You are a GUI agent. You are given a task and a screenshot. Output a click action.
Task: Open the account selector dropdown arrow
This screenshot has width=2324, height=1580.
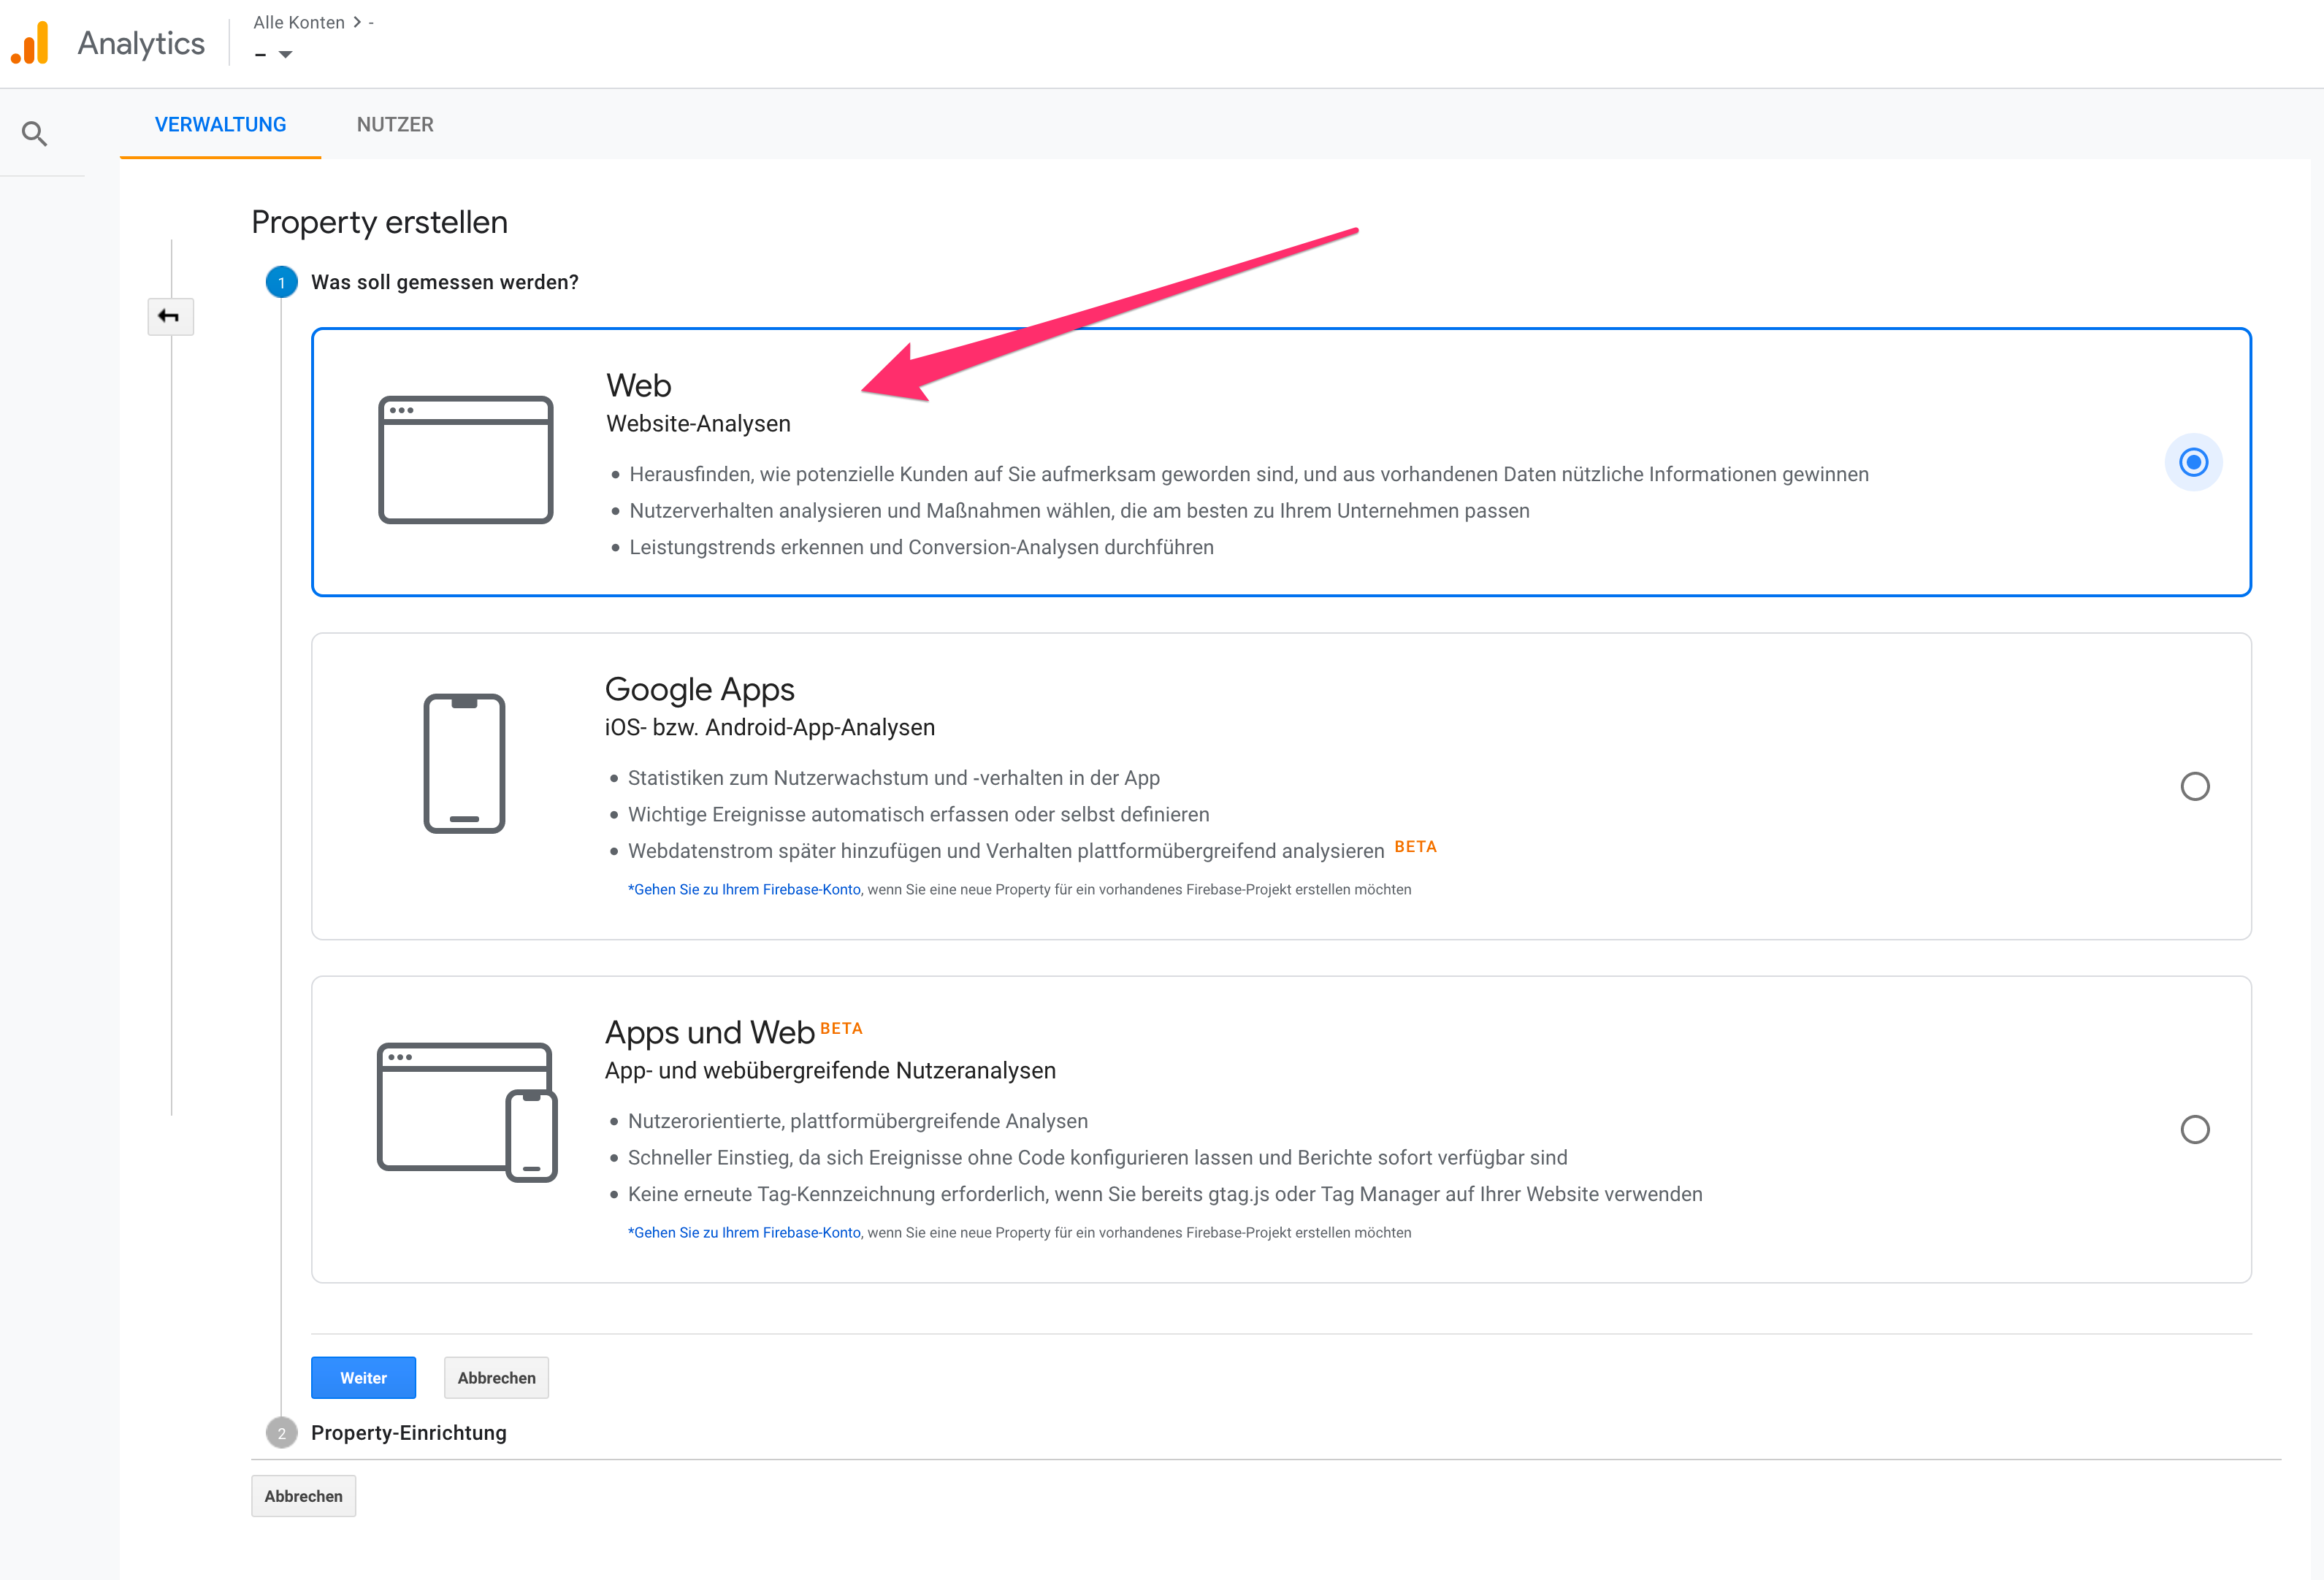click(x=285, y=54)
